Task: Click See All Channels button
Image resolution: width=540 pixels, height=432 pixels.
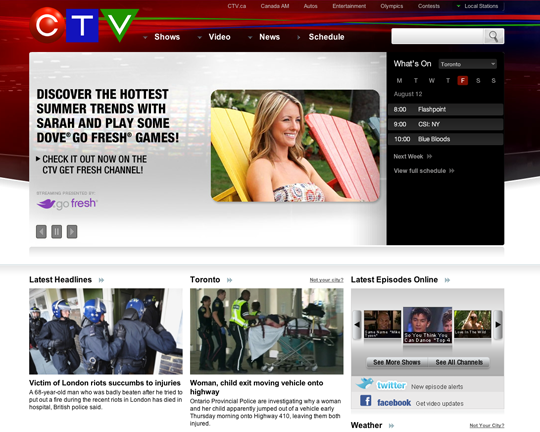Action: click(459, 362)
